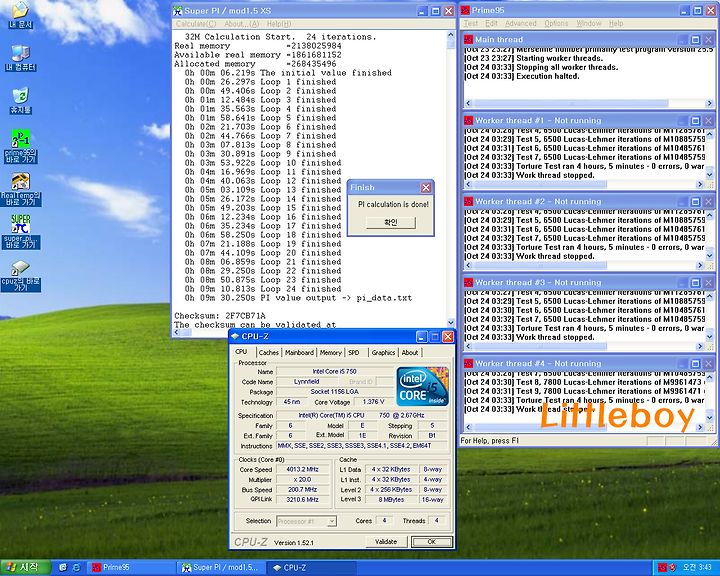Switch to Super PI from the taskbar

pos(221,568)
